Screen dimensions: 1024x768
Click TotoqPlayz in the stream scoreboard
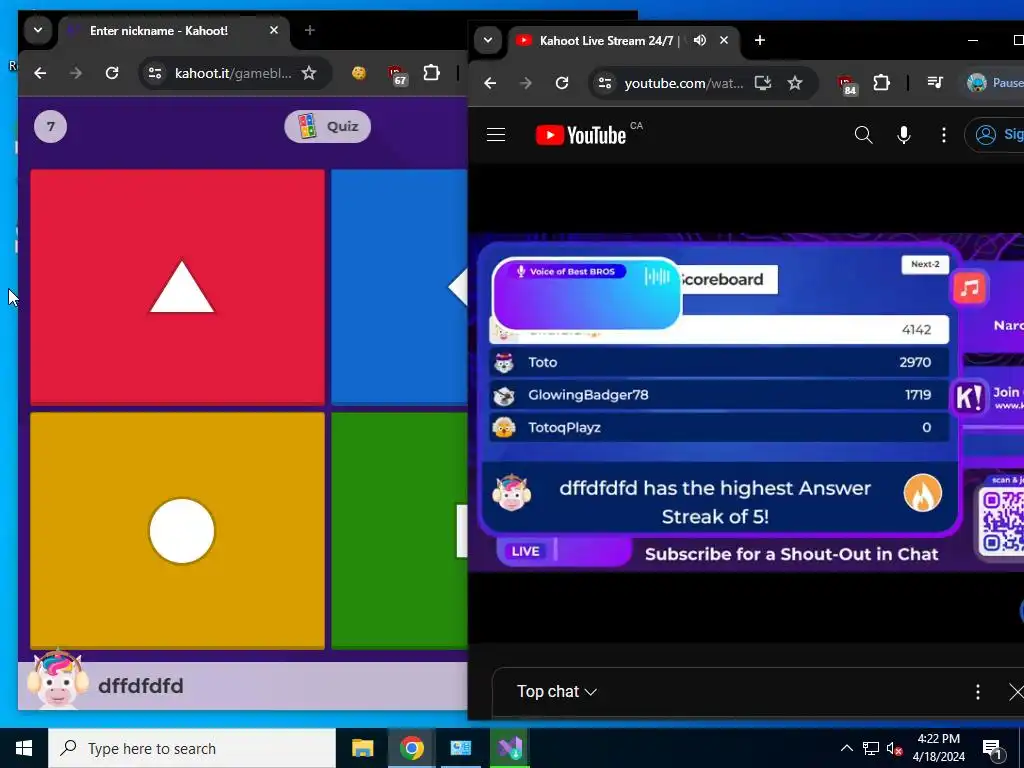719,427
